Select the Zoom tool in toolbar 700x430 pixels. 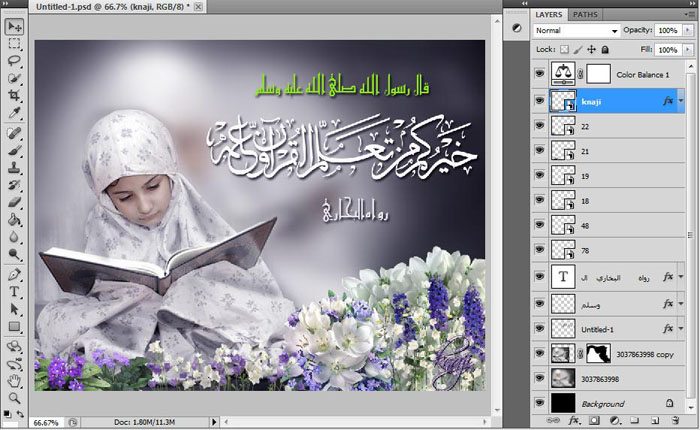click(15, 397)
